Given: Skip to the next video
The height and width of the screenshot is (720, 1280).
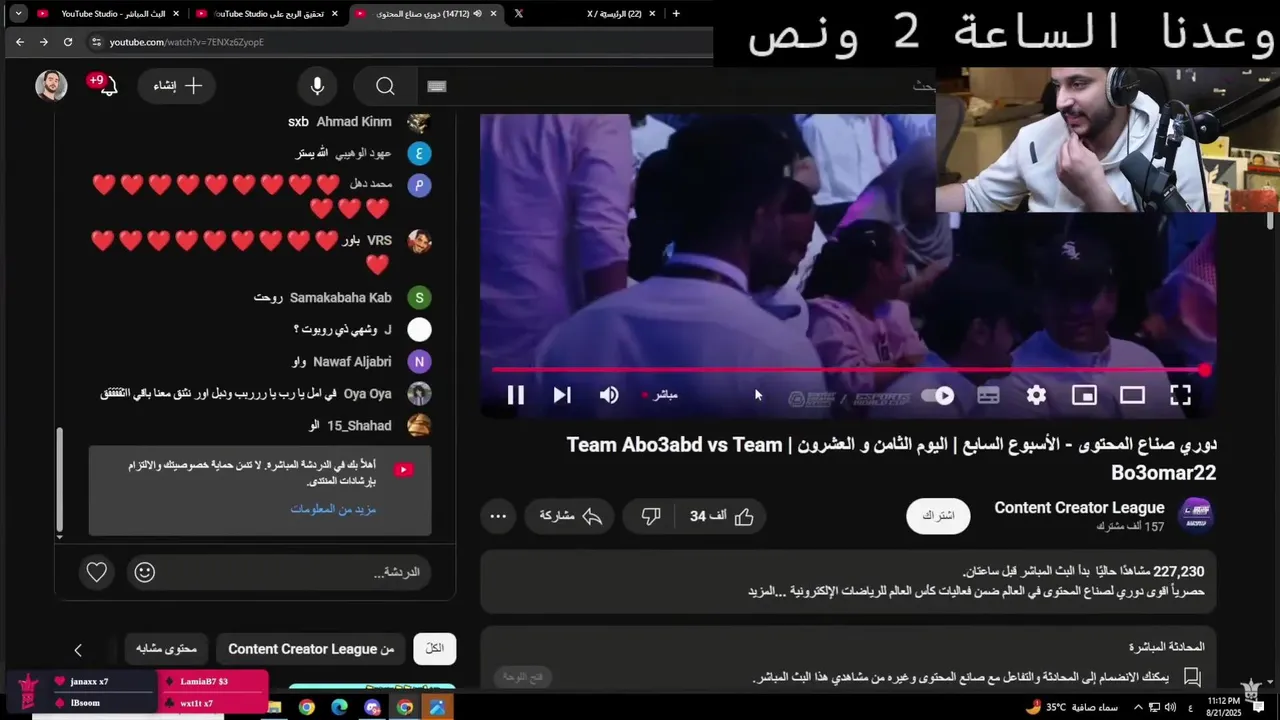Looking at the screenshot, I should [x=562, y=395].
